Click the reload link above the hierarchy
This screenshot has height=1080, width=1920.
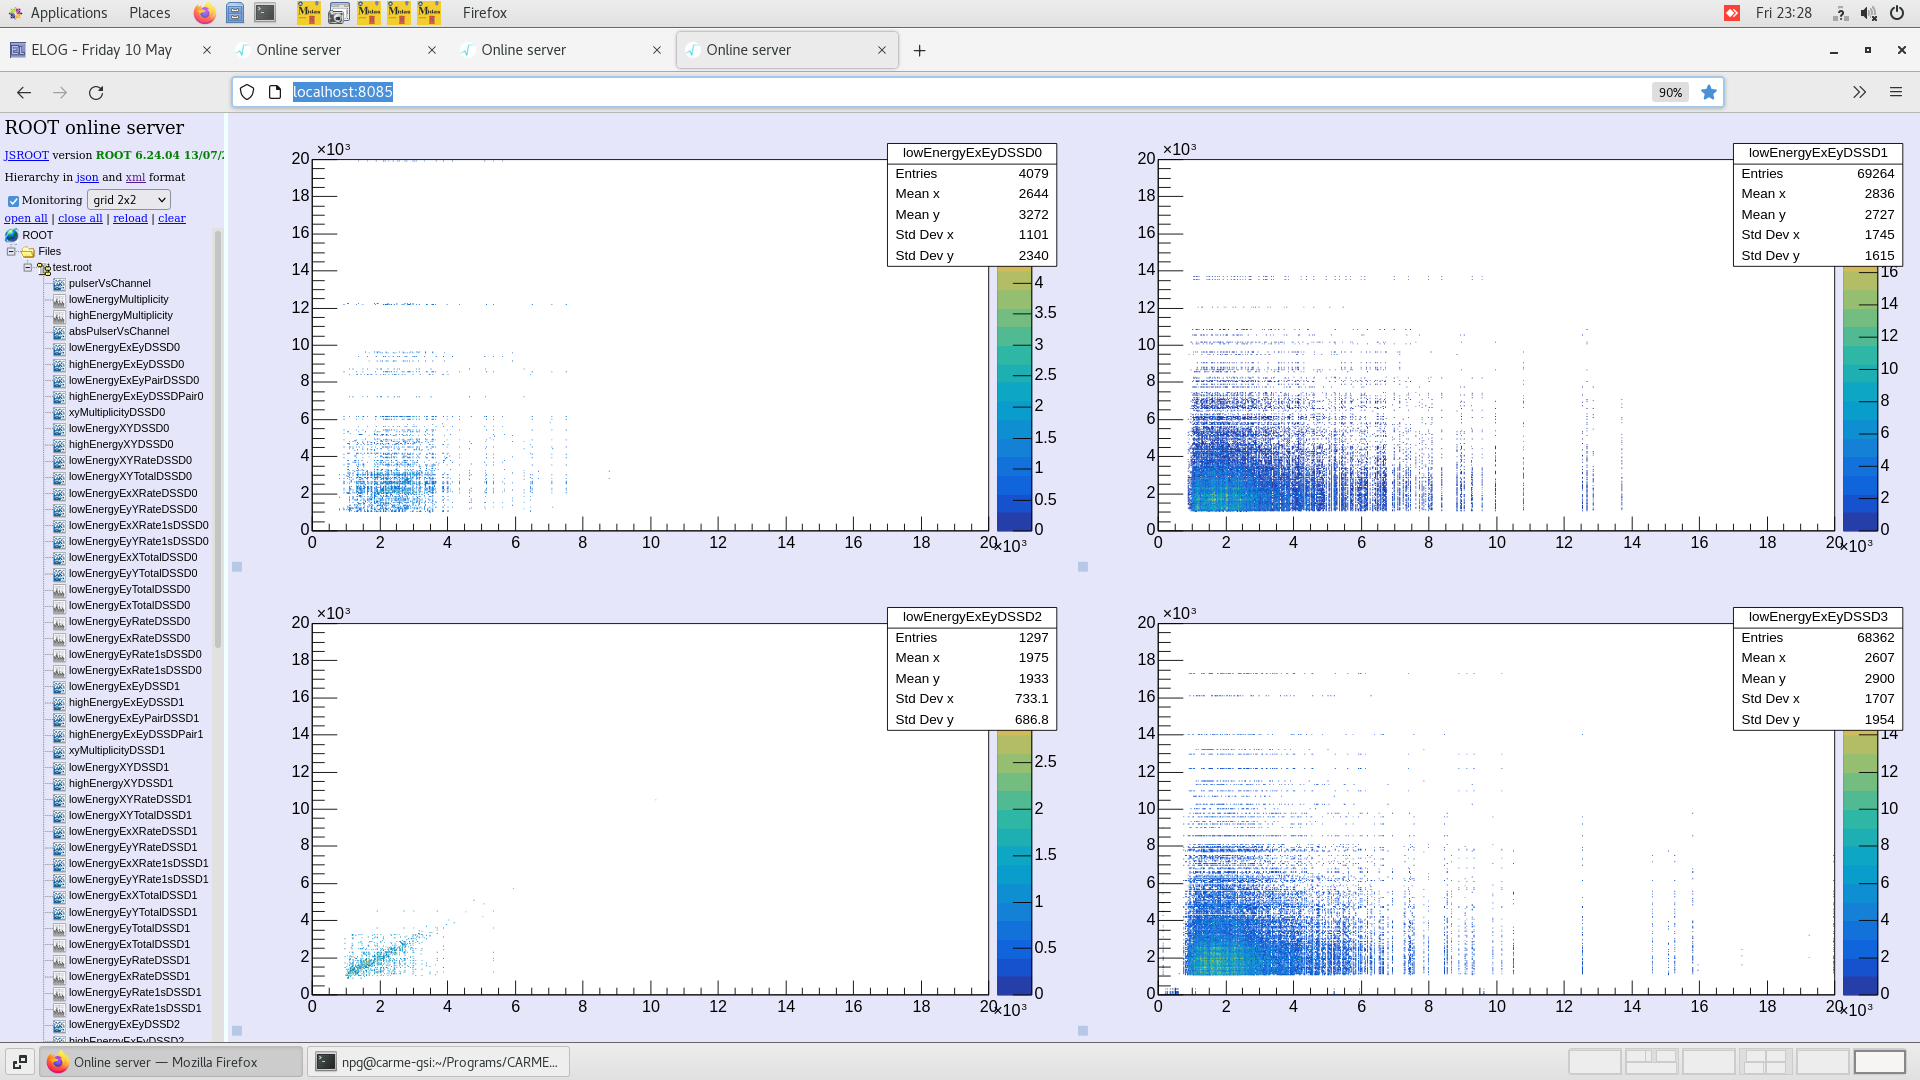130,217
